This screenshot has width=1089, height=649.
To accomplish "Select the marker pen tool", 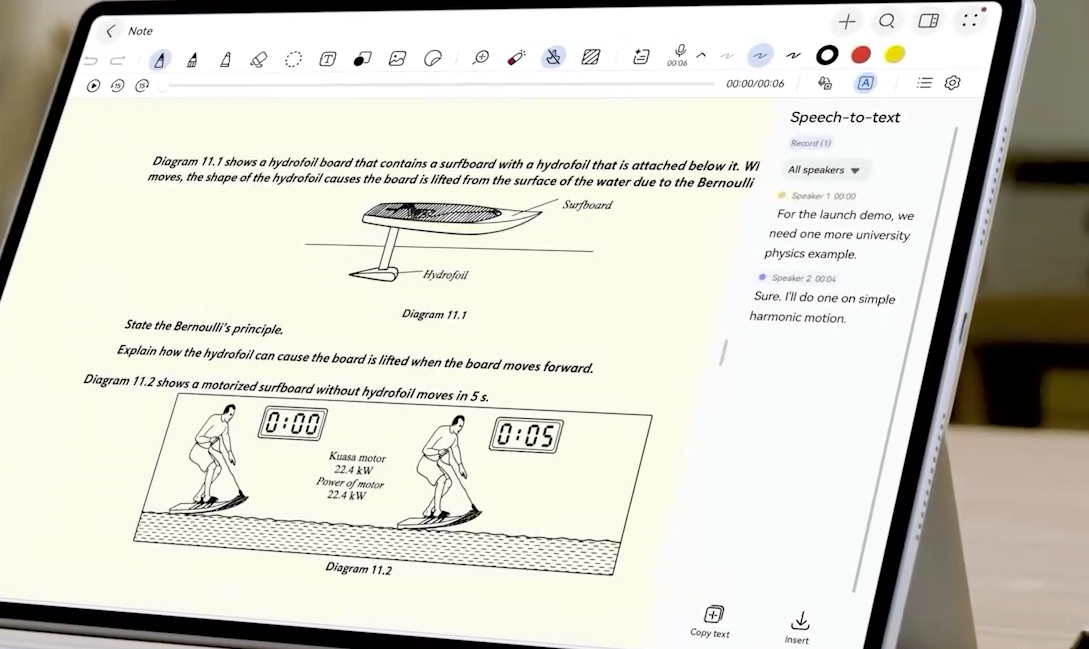I will (225, 59).
